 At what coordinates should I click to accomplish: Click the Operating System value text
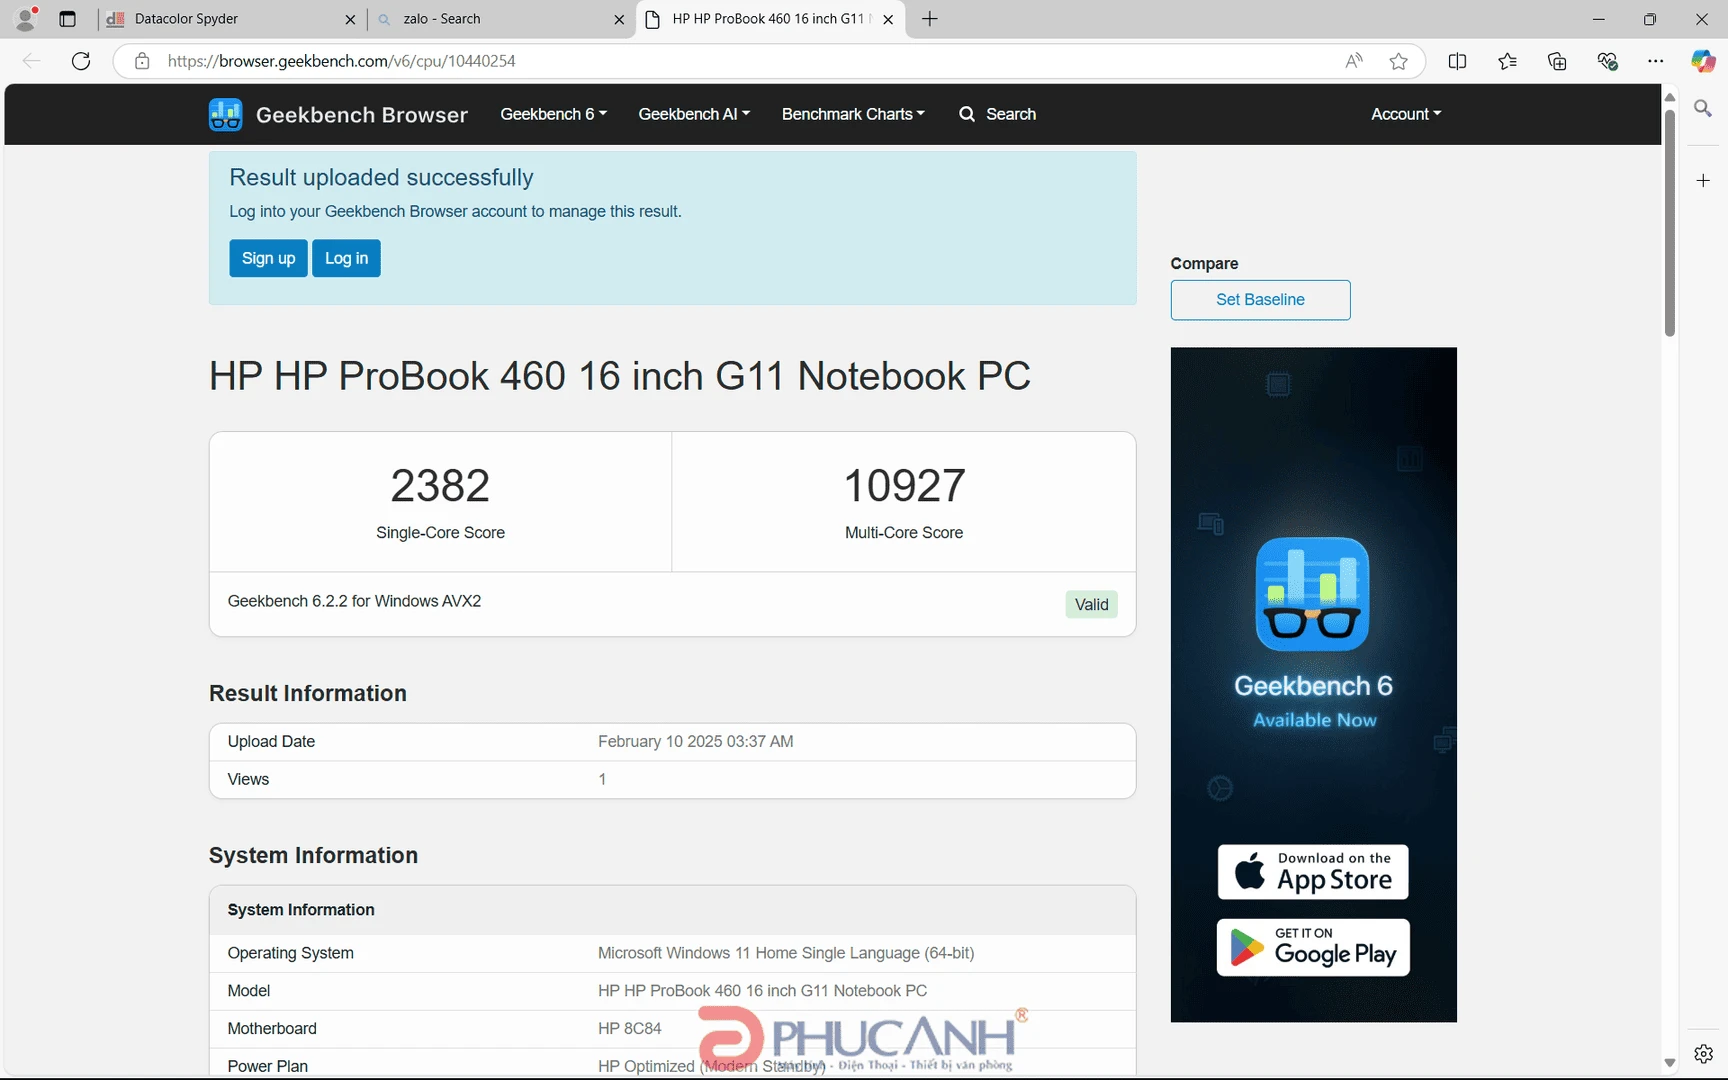tap(786, 953)
